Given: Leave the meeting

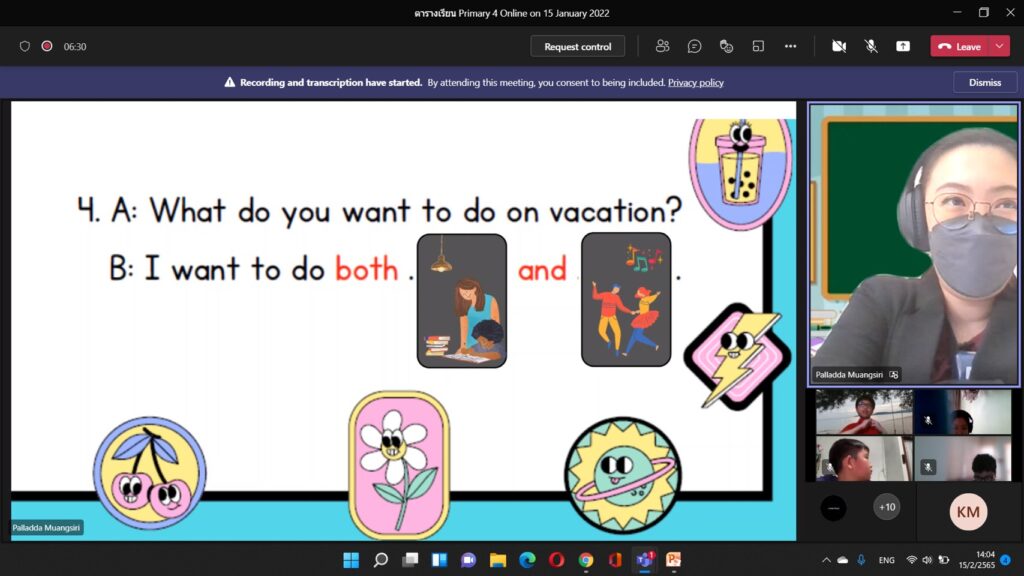Looking at the screenshot, I should [x=960, y=46].
